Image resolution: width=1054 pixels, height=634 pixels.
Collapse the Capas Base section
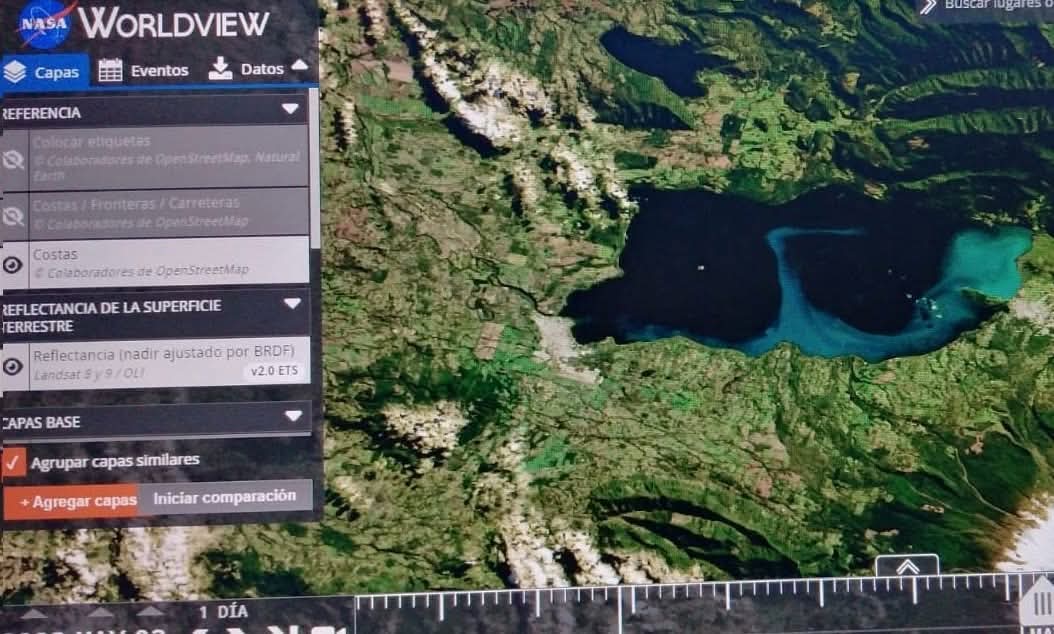(294, 415)
